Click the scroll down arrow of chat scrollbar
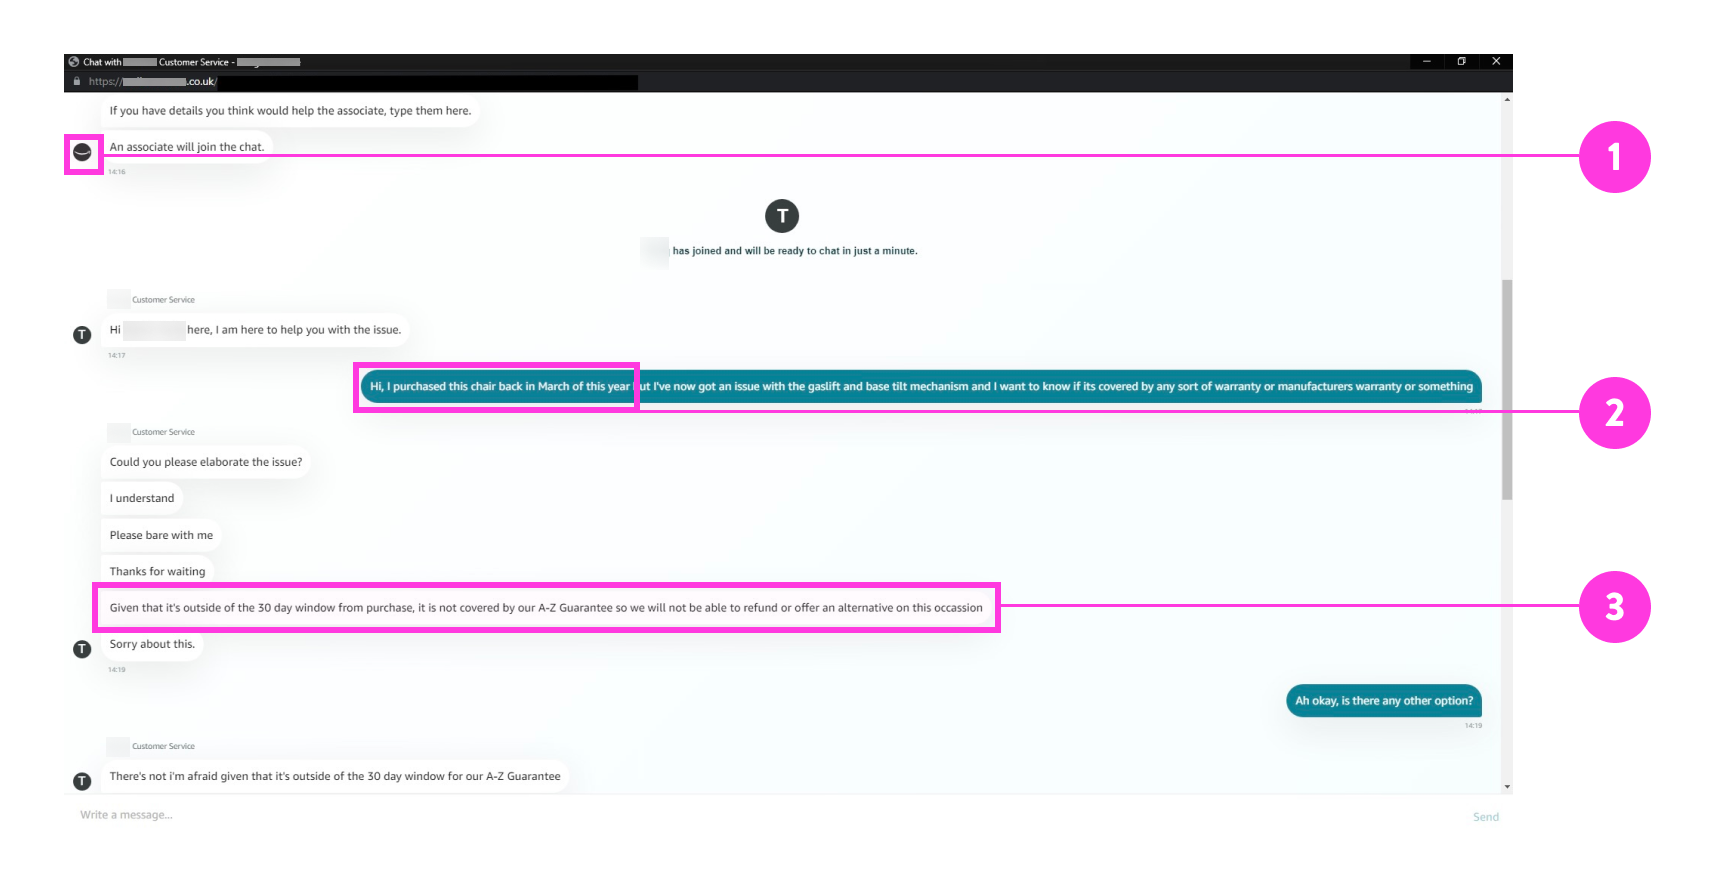 [x=1506, y=787]
